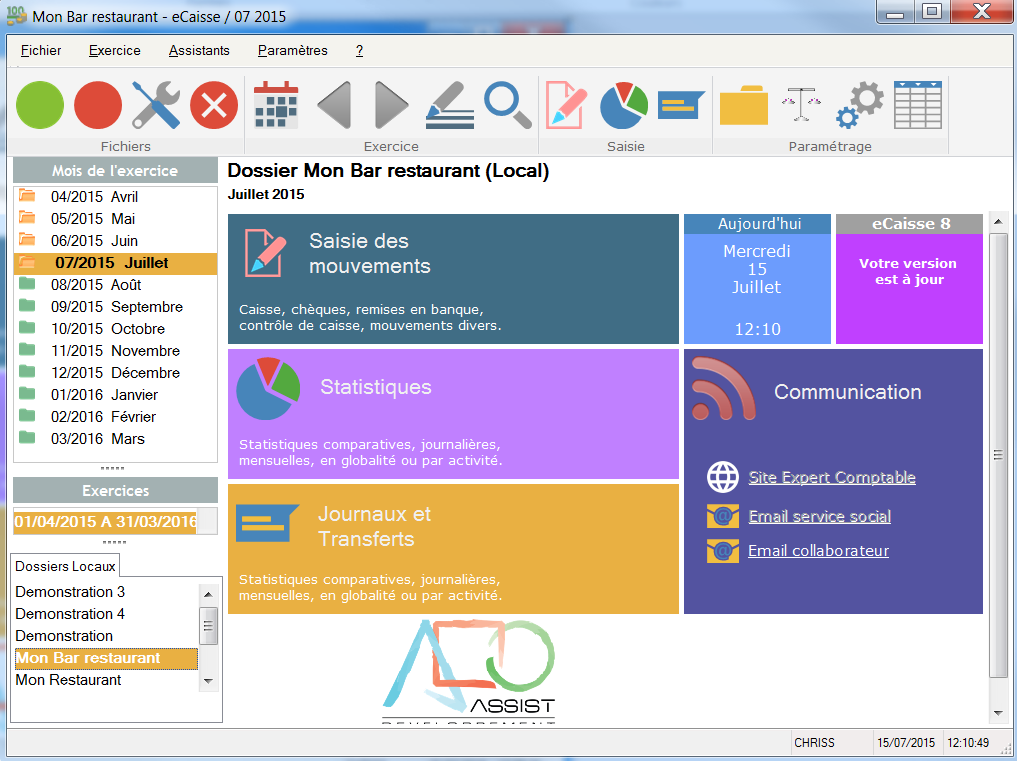Click the pencil icon in Saisie des mouvements tile
The height and width of the screenshot is (761, 1017).
tap(265, 253)
